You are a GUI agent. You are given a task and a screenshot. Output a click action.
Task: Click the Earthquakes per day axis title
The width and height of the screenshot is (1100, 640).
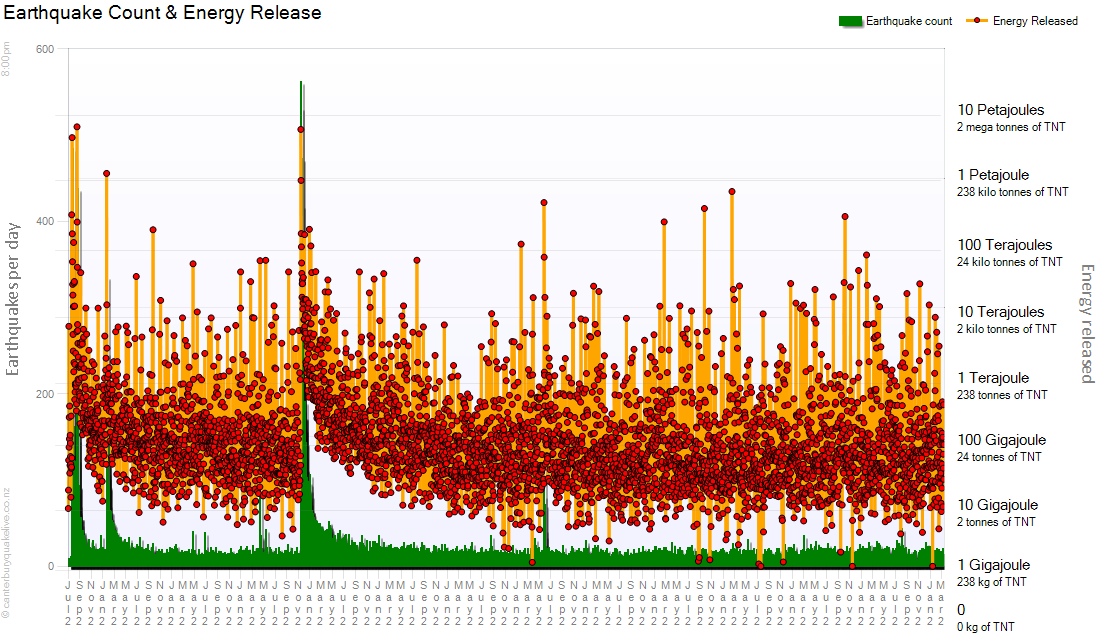(14, 298)
